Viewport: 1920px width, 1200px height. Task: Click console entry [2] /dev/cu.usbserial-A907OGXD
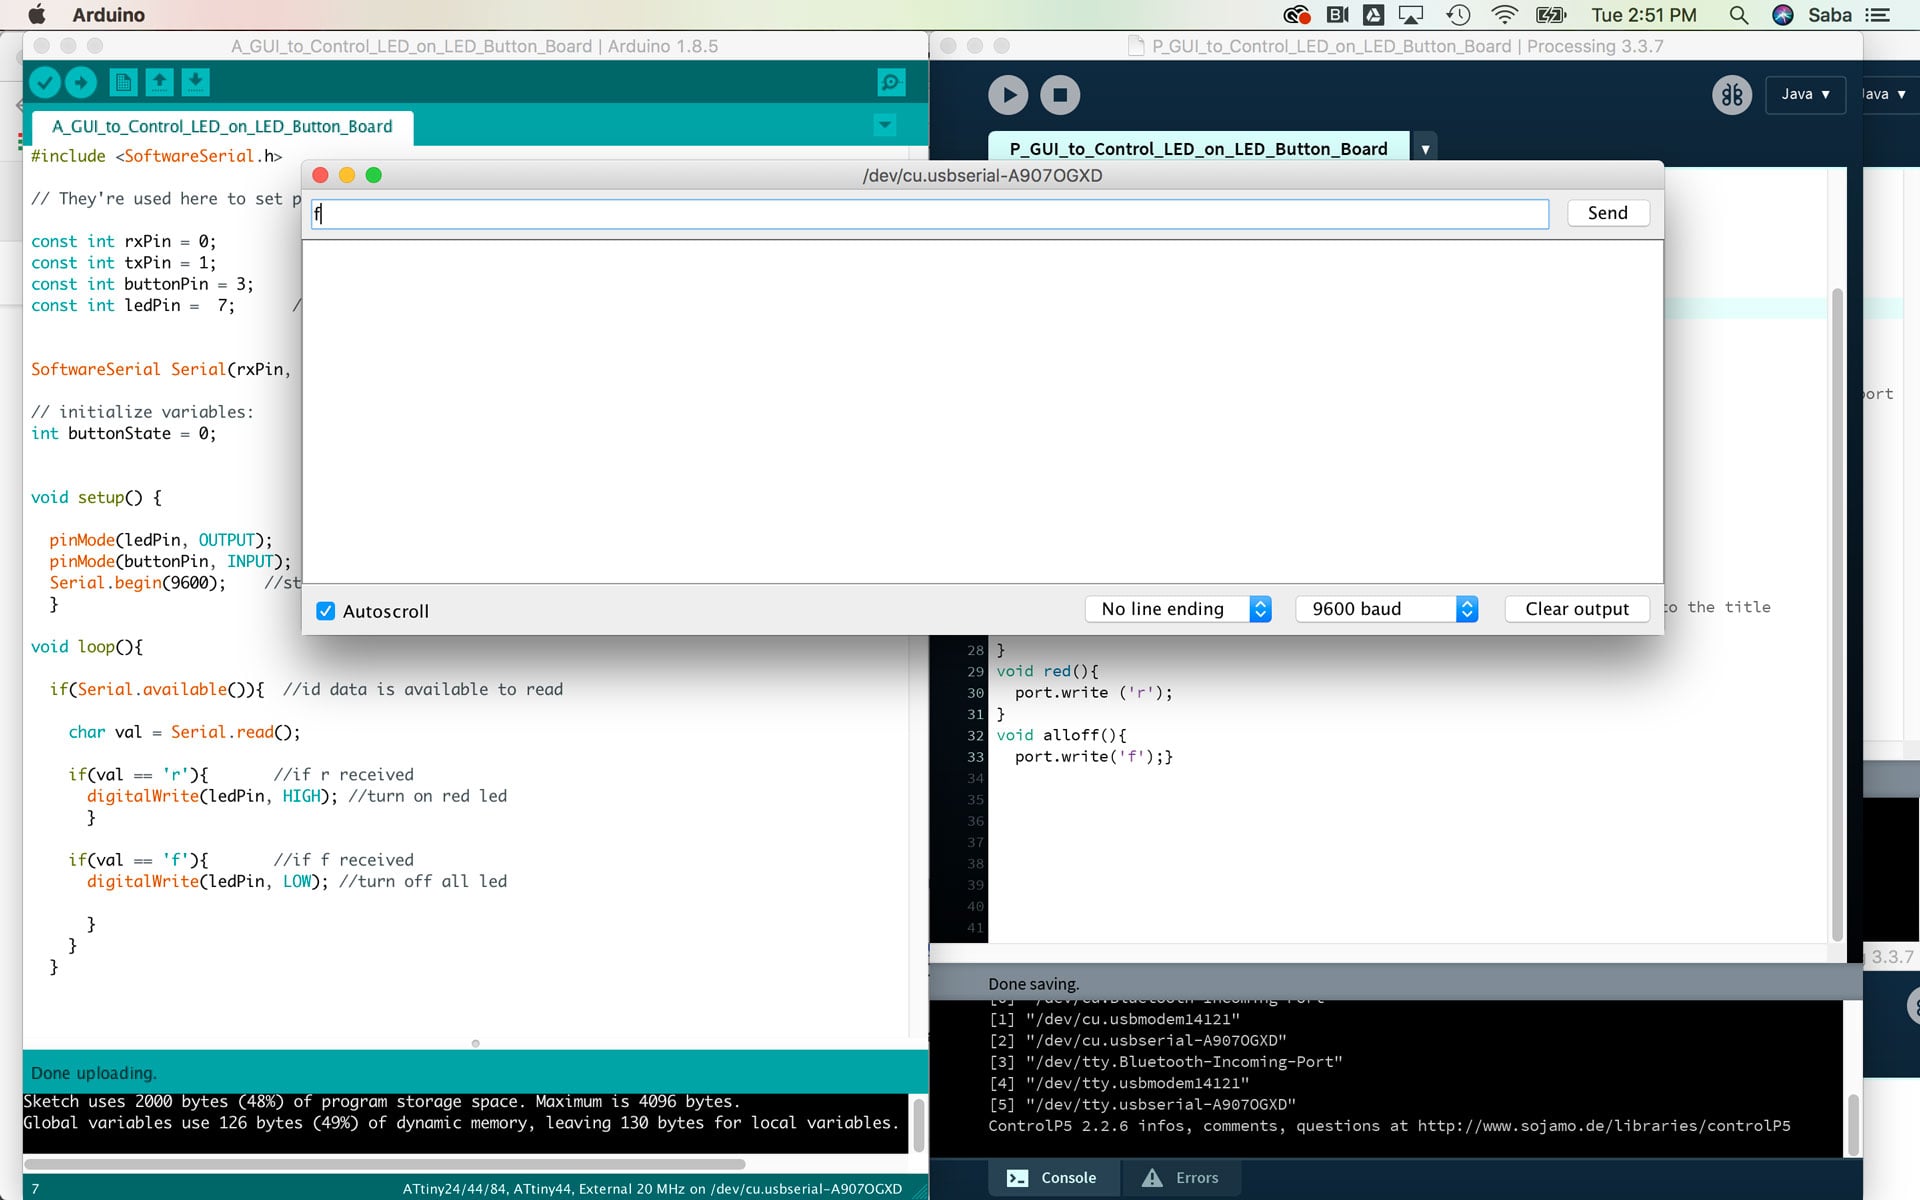coord(1137,1041)
